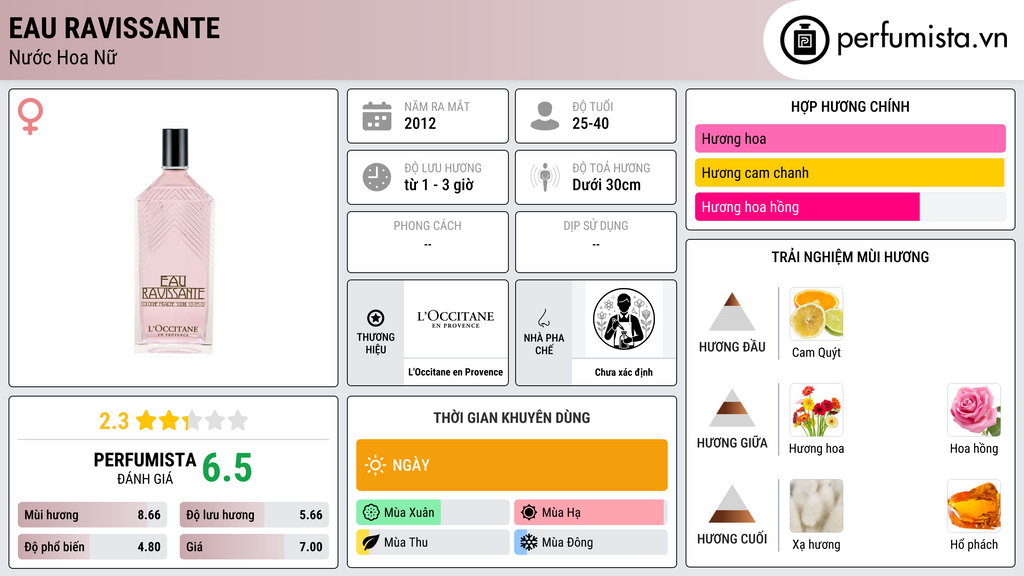
Task: Click the L'Occitane en Provence brand logo
Action: pos(456,319)
